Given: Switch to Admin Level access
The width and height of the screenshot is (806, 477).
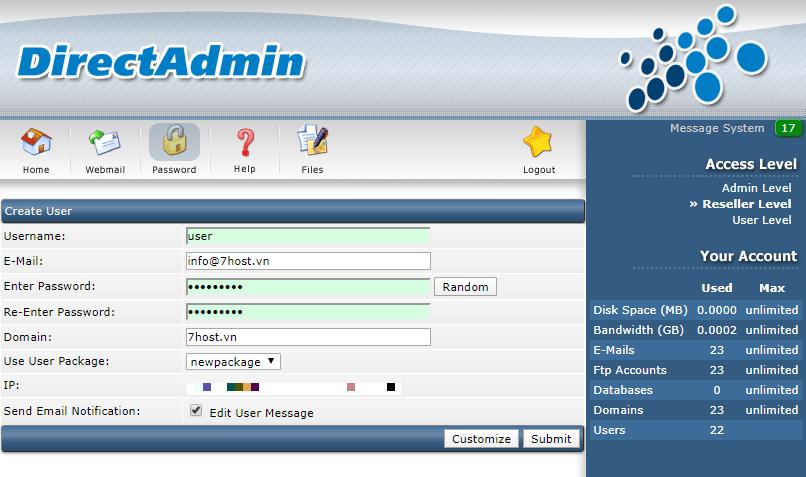Looking at the screenshot, I should pos(756,188).
